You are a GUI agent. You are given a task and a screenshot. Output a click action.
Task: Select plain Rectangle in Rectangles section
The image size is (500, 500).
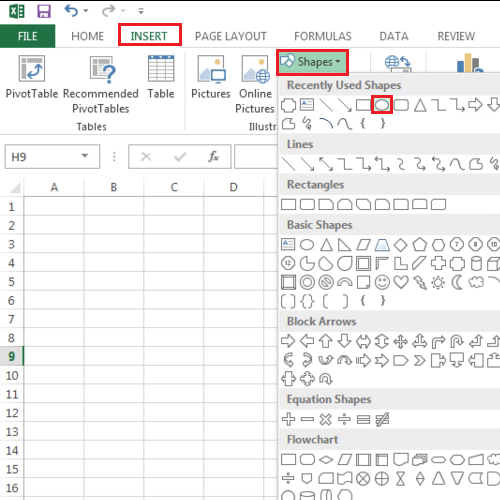[x=288, y=204]
